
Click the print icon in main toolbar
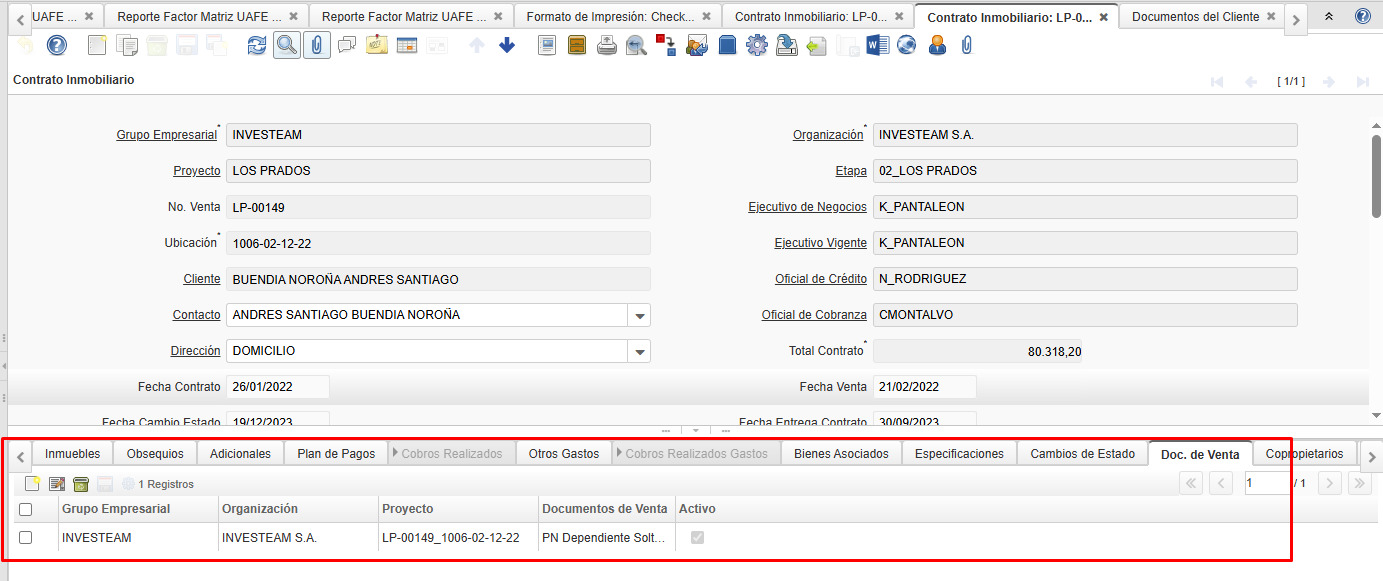606,45
